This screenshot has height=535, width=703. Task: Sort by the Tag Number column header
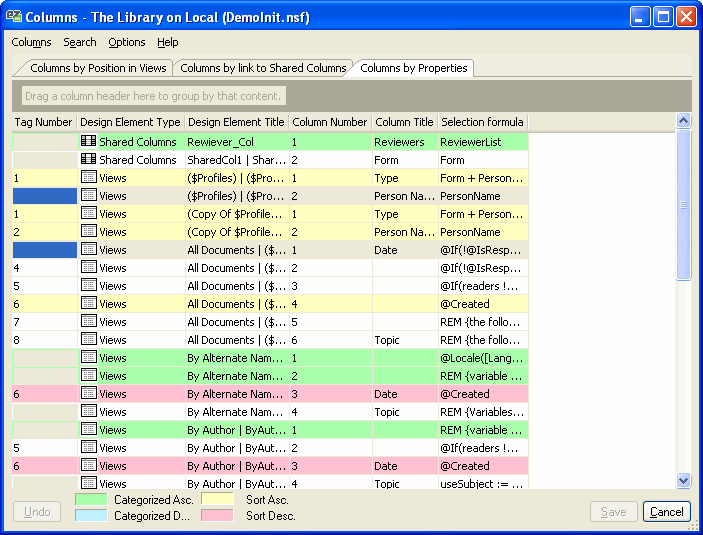(x=43, y=122)
